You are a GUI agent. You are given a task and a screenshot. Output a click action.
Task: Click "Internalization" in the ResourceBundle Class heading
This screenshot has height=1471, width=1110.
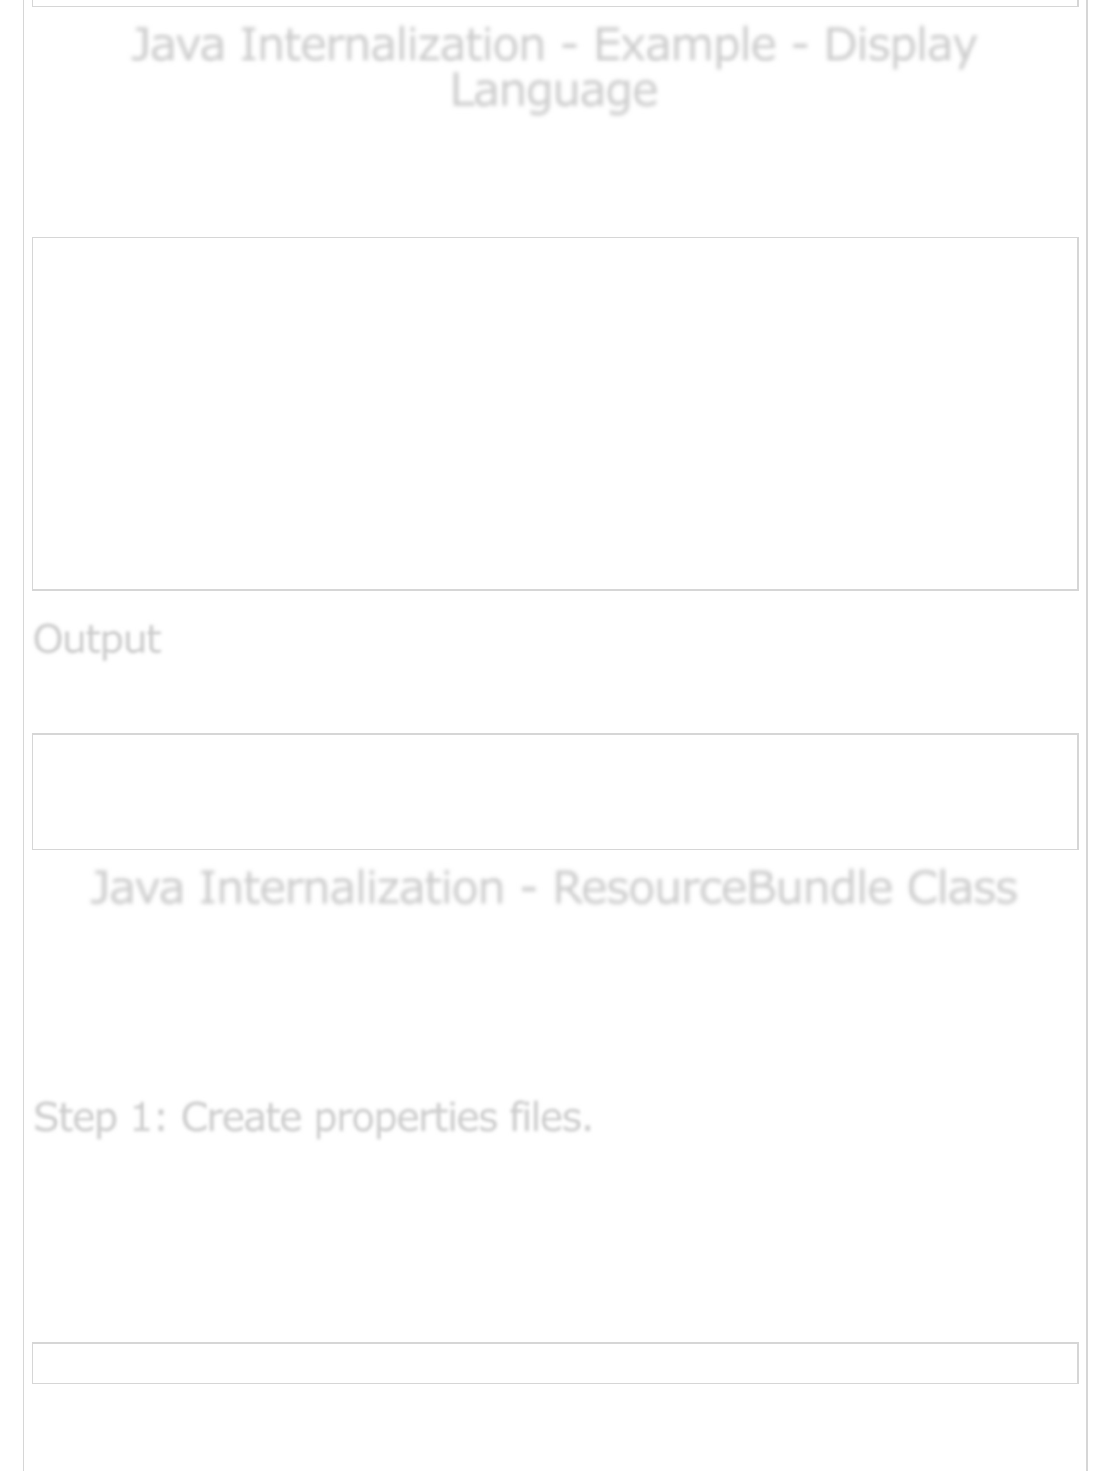(350, 888)
